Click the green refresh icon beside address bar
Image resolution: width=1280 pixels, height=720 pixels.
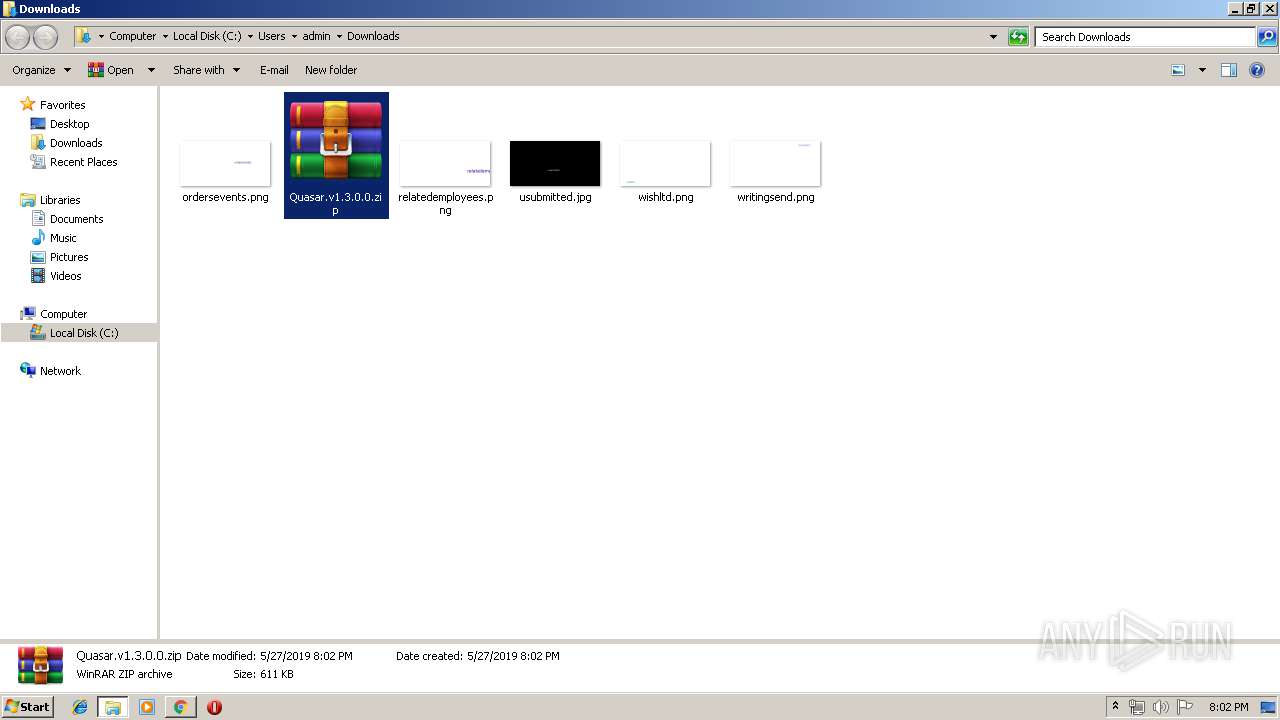pyautogui.click(x=1018, y=37)
